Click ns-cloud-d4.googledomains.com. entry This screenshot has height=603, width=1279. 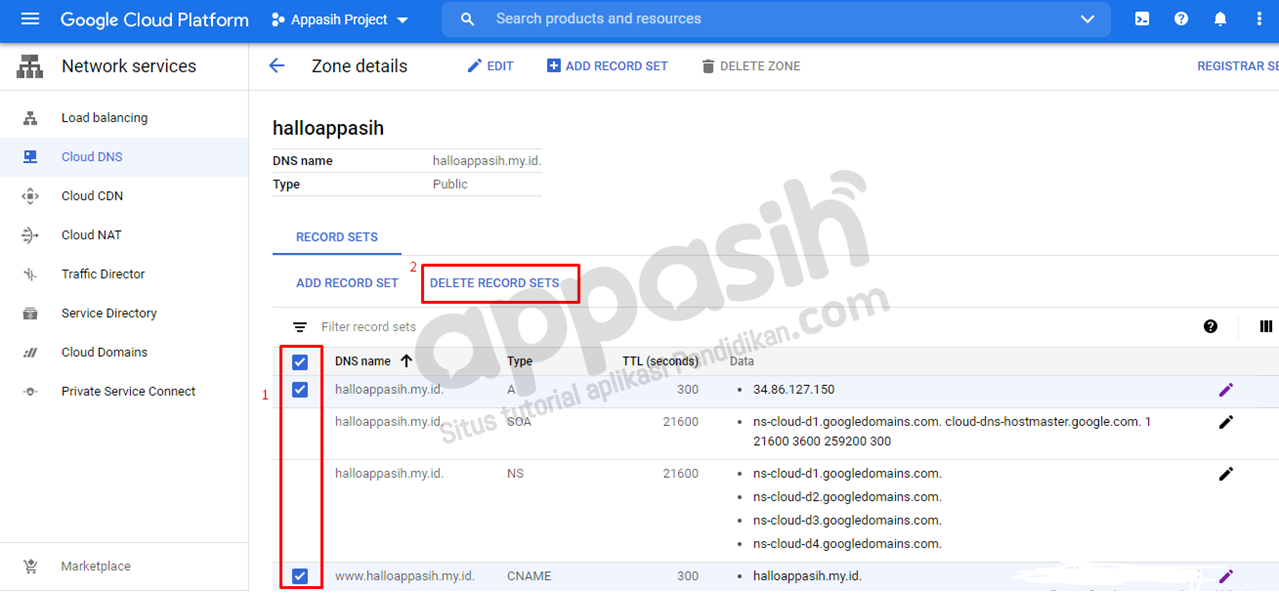pos(847,544)
